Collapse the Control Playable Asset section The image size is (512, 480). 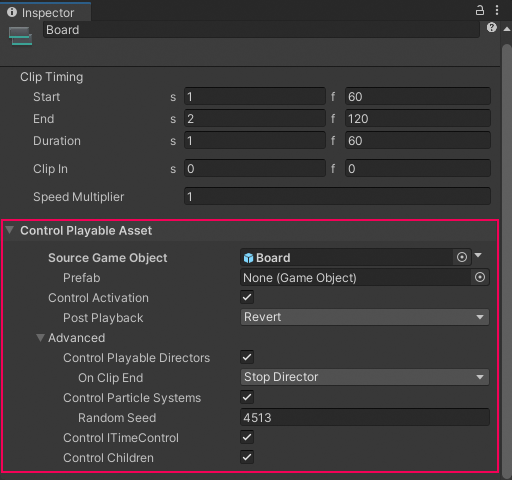point(10,230)
